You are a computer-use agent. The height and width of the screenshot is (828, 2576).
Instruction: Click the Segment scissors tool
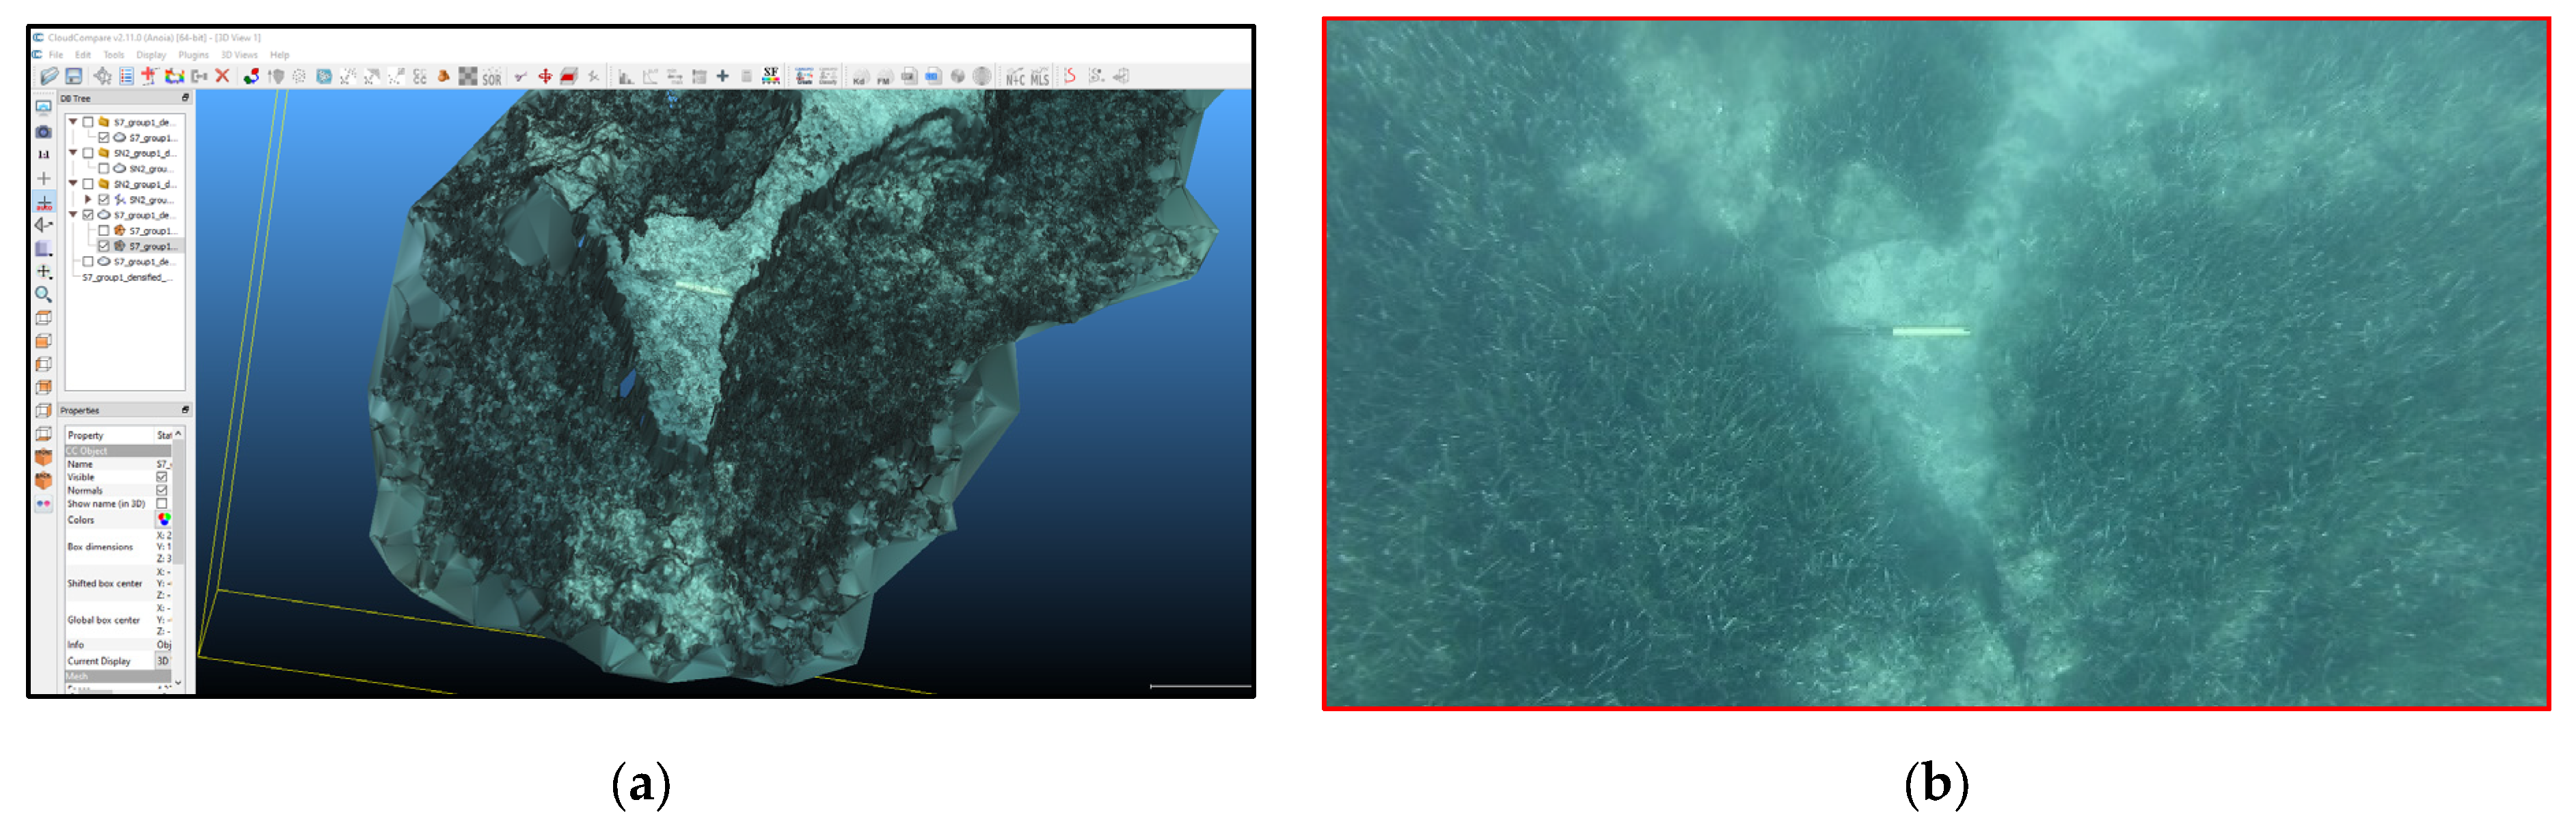[x=593, y=77]
